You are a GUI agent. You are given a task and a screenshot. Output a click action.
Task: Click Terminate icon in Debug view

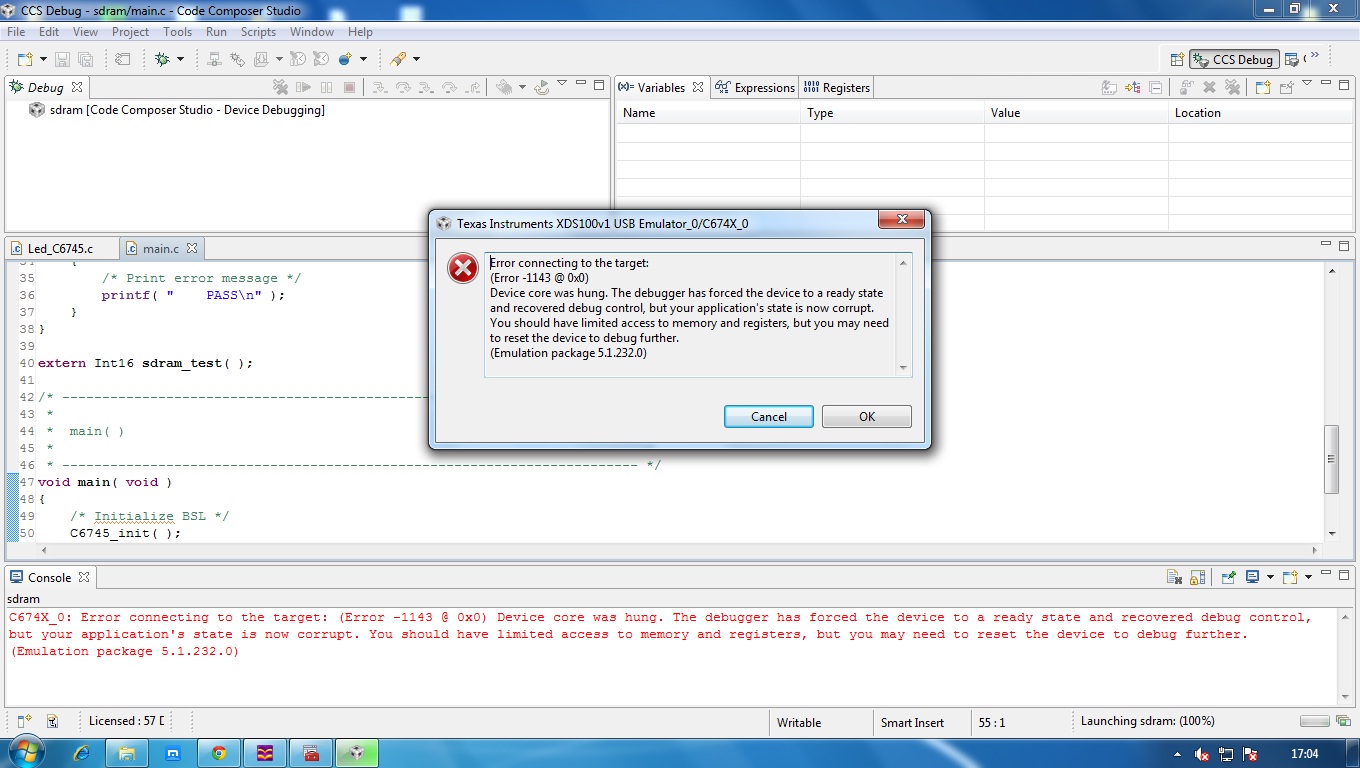point(349,87)
